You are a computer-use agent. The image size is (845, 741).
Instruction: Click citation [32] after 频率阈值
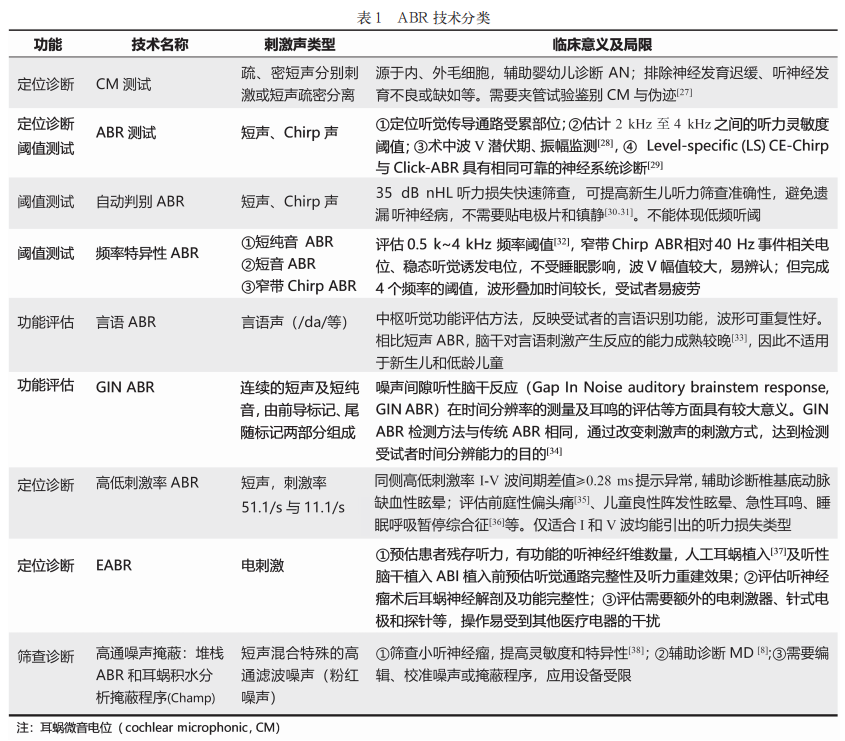(560, 240)
